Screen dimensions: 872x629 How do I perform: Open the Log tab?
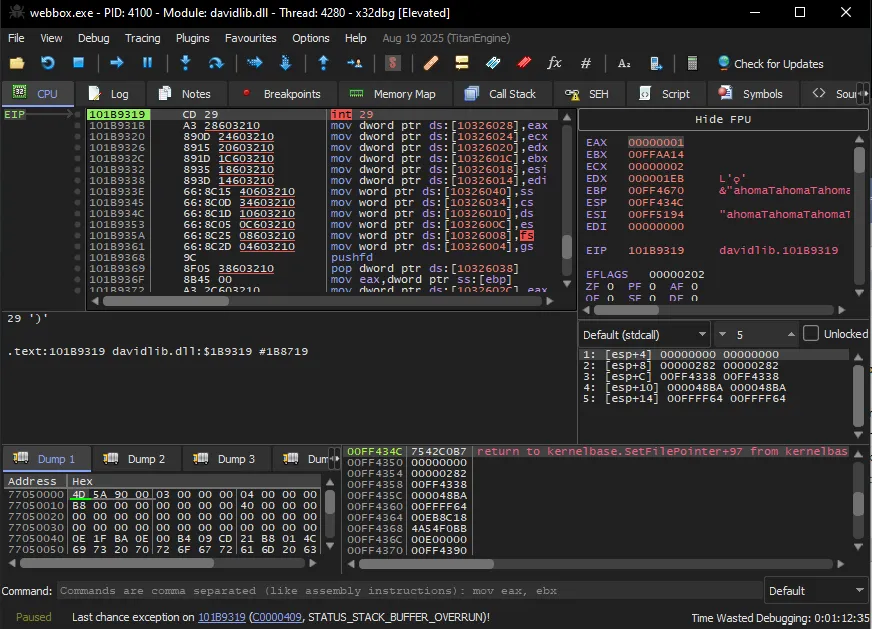(x=109, y=94)
